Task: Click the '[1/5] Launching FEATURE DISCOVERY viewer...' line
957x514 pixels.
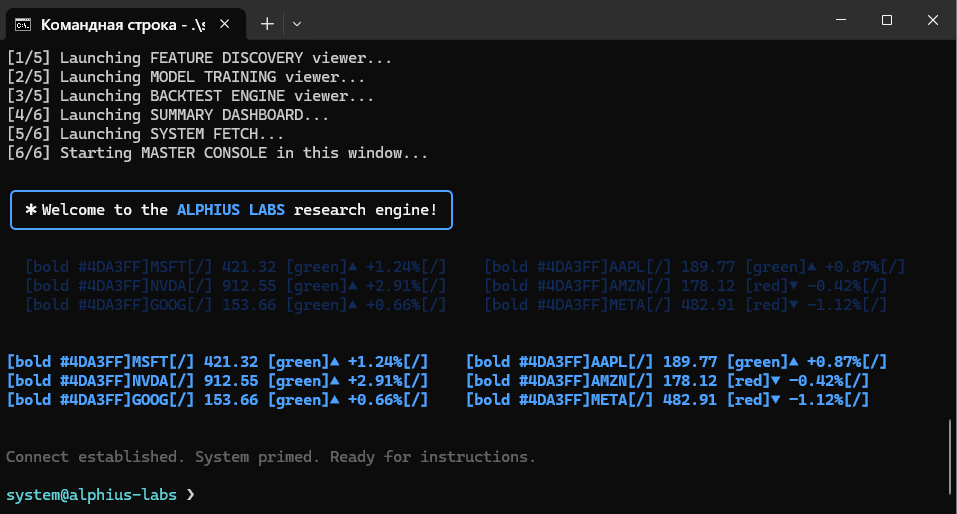Action: click(199, 58)
